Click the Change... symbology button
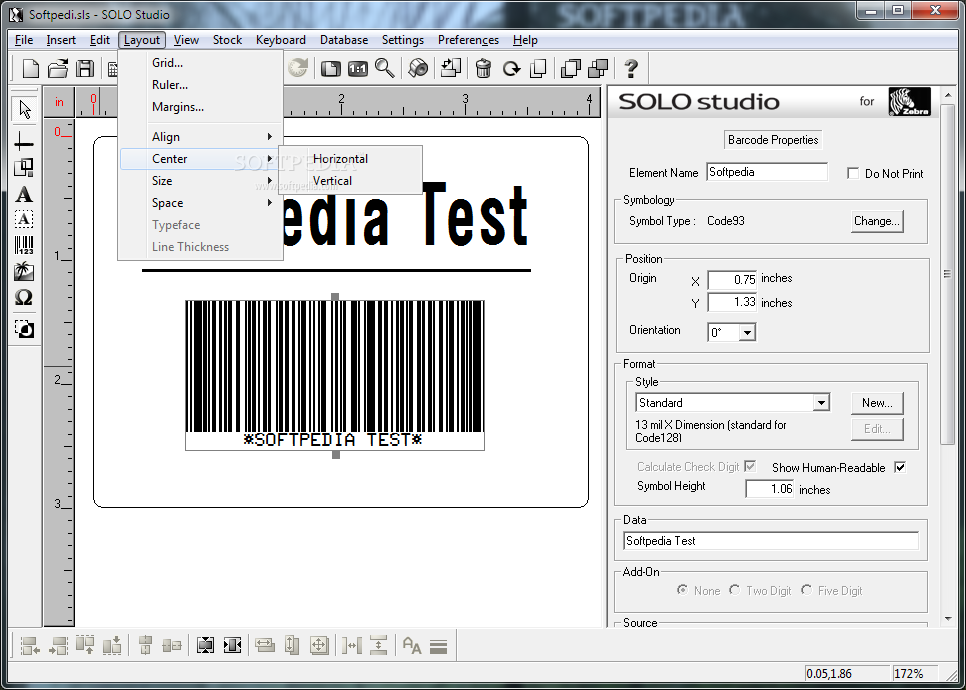966x690 pixels. pyautogui.click(x=877, y=221)
